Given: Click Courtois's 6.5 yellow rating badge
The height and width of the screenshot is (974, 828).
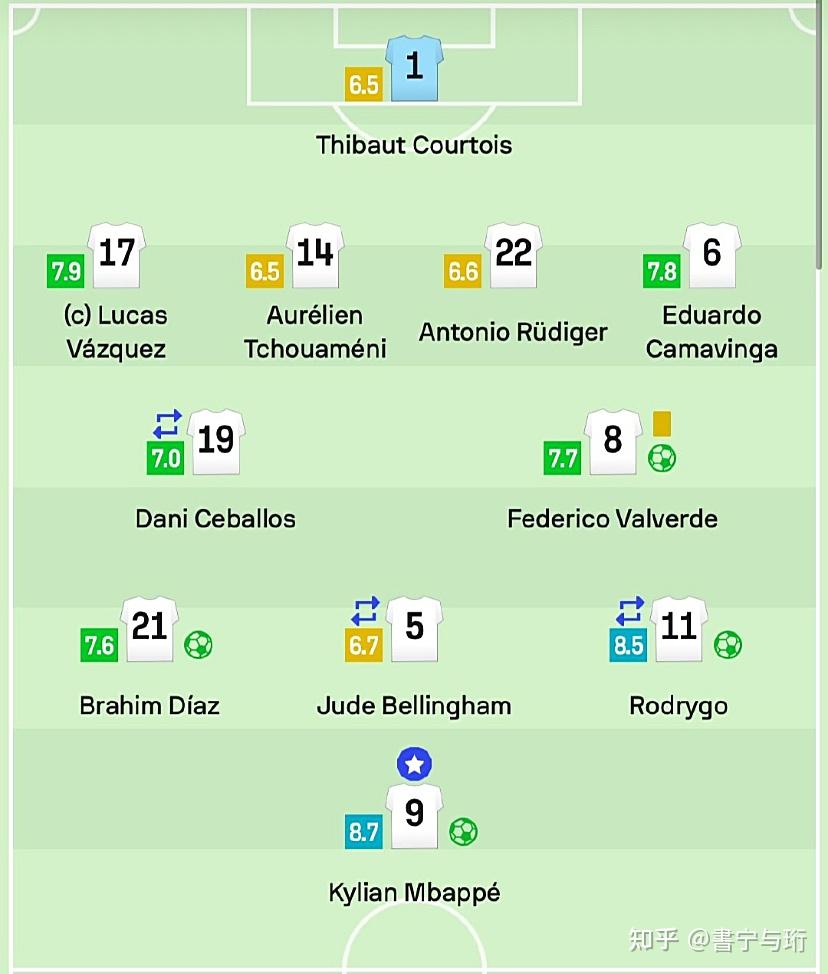Looking at the screenshot, I should 363,84.
